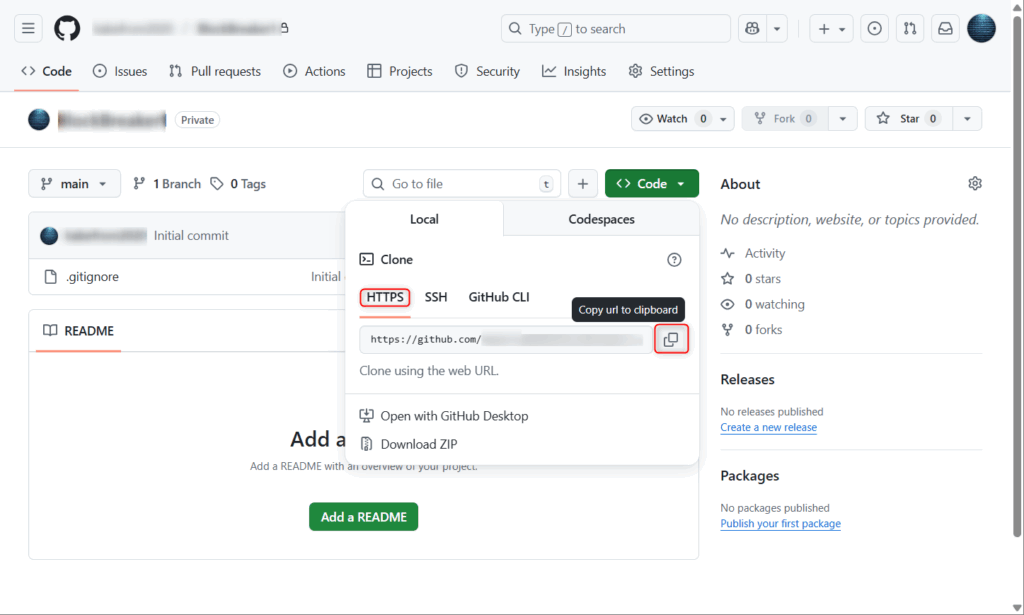This screenshot has width=1024, height=615.
Task: Toggle Watch notifications for repository
Action: pos(674,119)
